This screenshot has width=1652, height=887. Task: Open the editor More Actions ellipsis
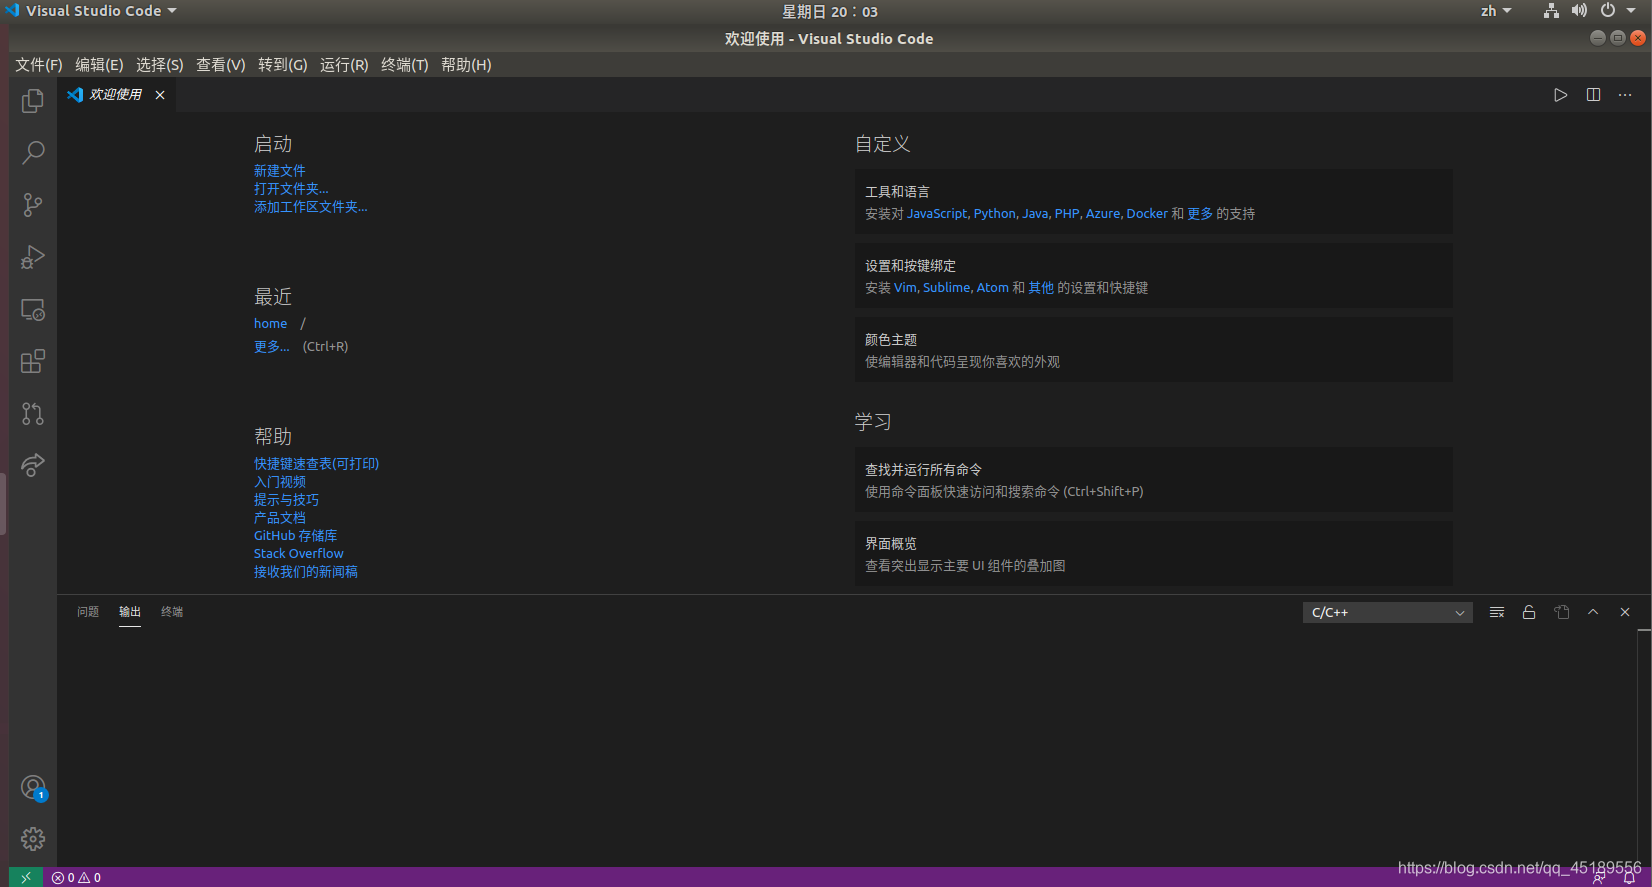coord(1625,95)
